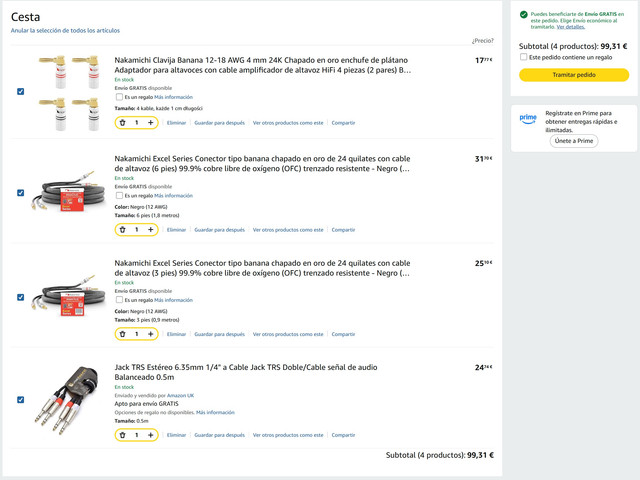Increase quantity of Jack TRS Estéreo cable

point(151,435)
